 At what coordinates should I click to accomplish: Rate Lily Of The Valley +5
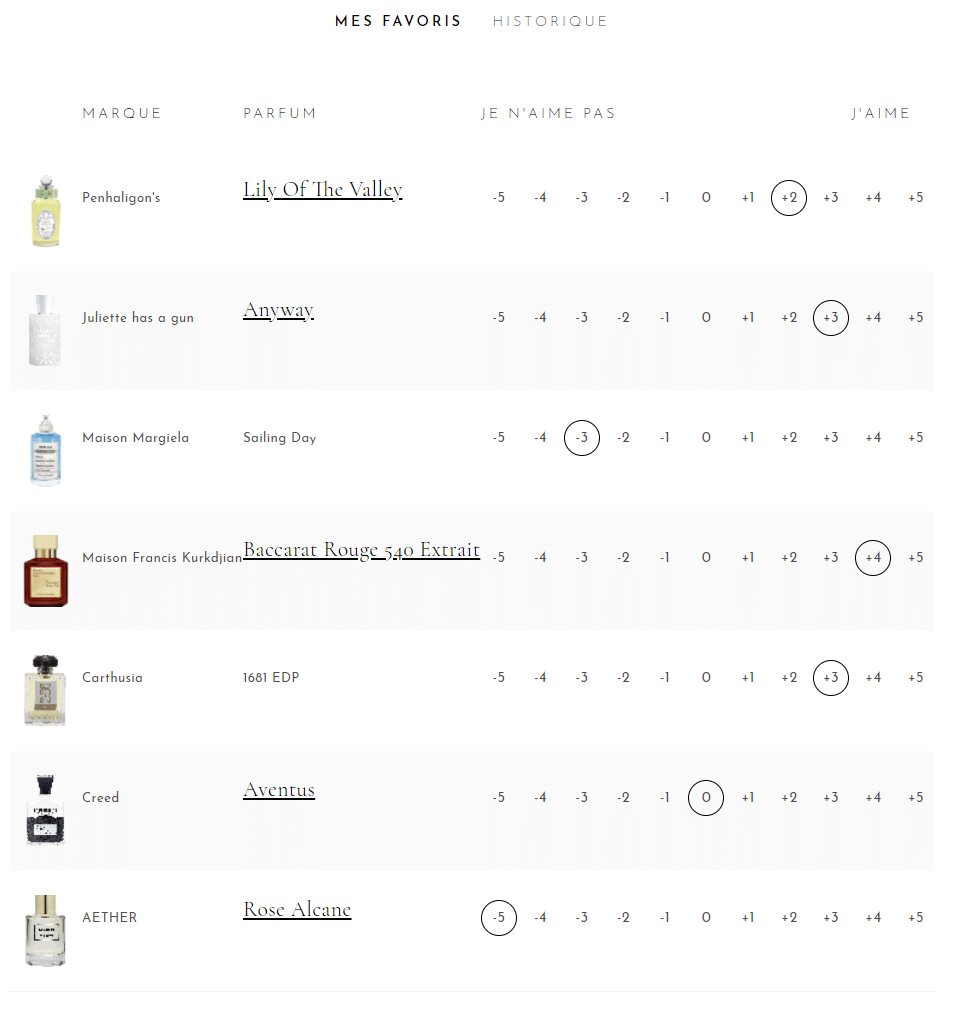[915, 198]
